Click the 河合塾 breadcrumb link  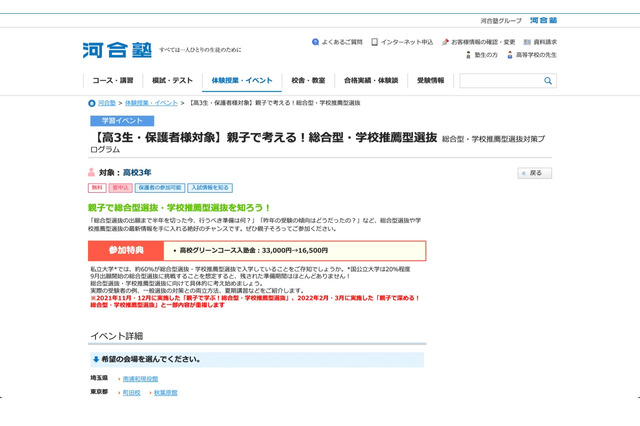click(107, 103)
